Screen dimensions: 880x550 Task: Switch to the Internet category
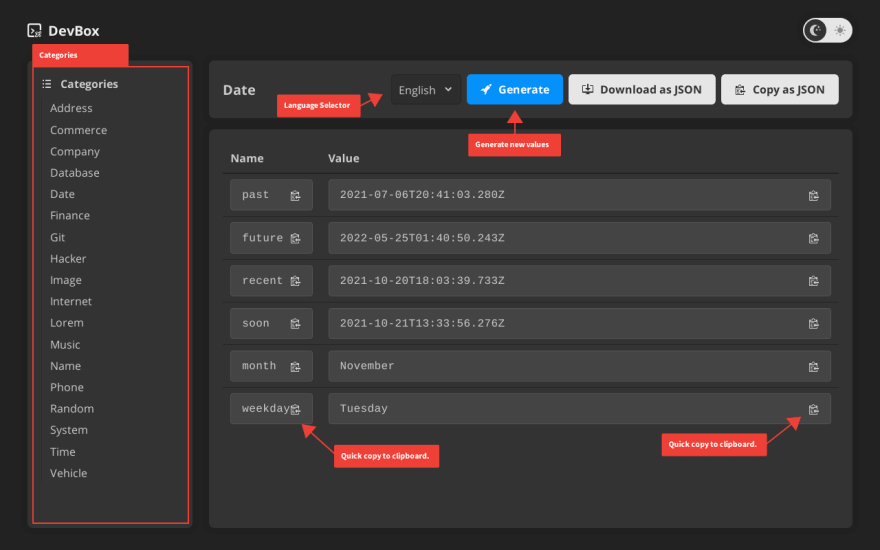click(71, 301)
